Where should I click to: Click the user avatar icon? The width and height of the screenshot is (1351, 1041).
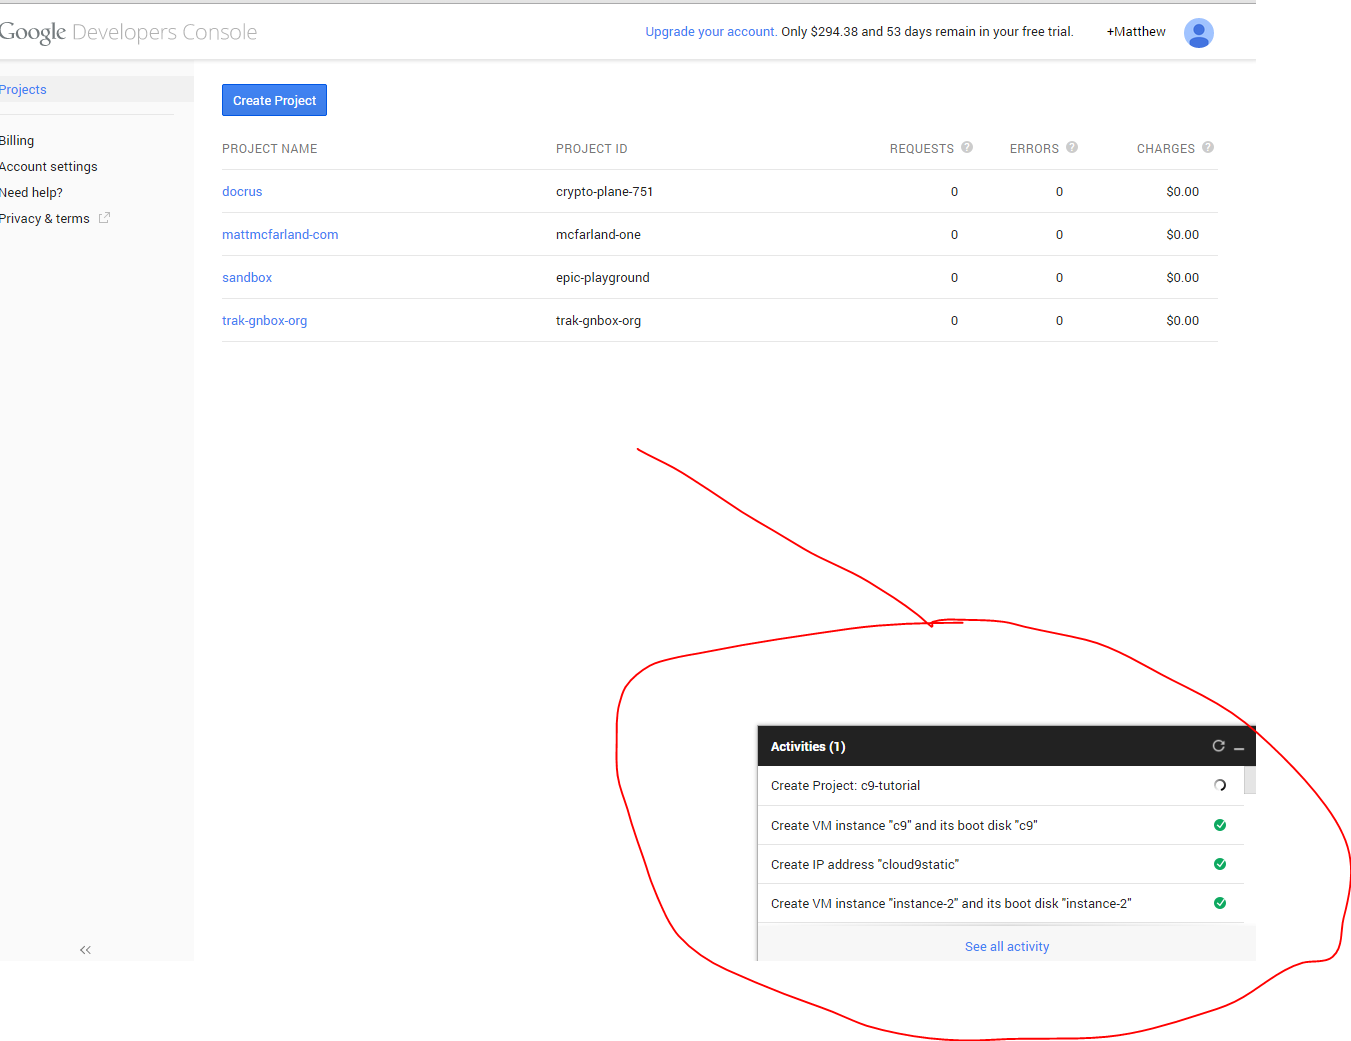pos(1198,33)
